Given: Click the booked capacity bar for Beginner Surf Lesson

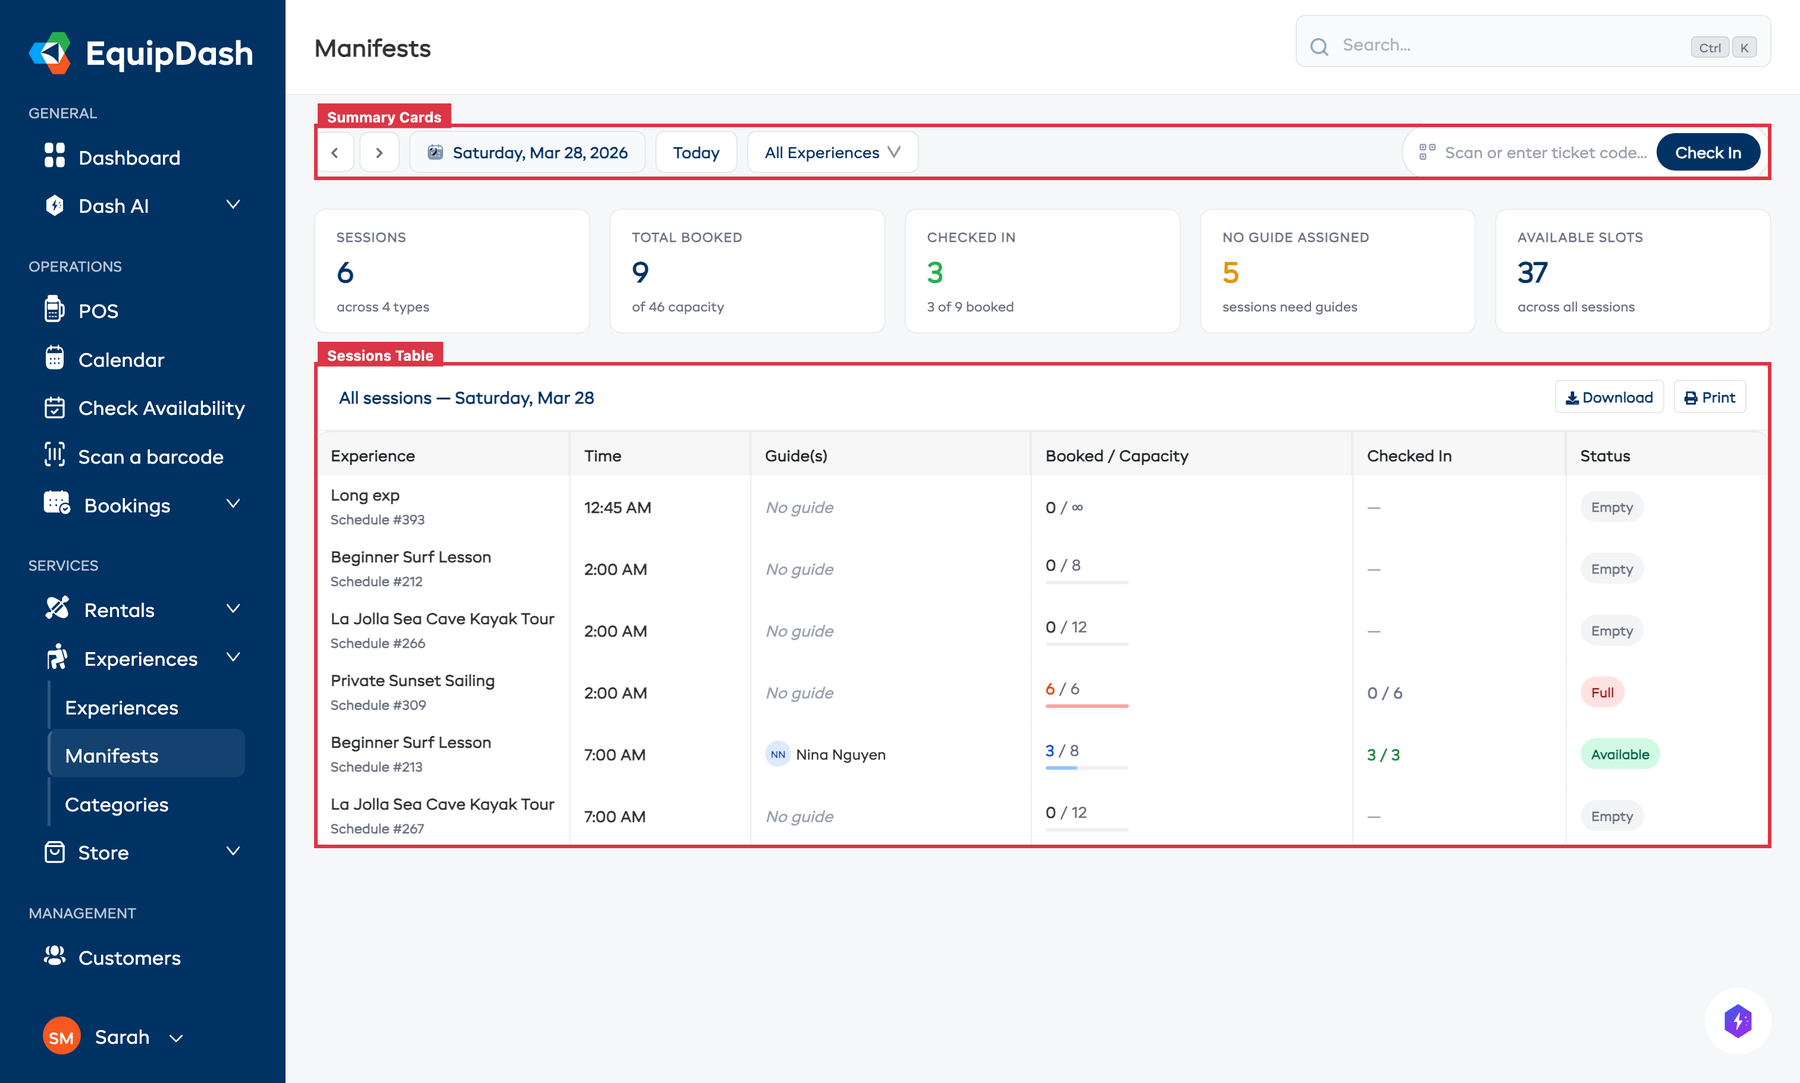Looking at the screenshot, I should click(x=1086, y=768).
